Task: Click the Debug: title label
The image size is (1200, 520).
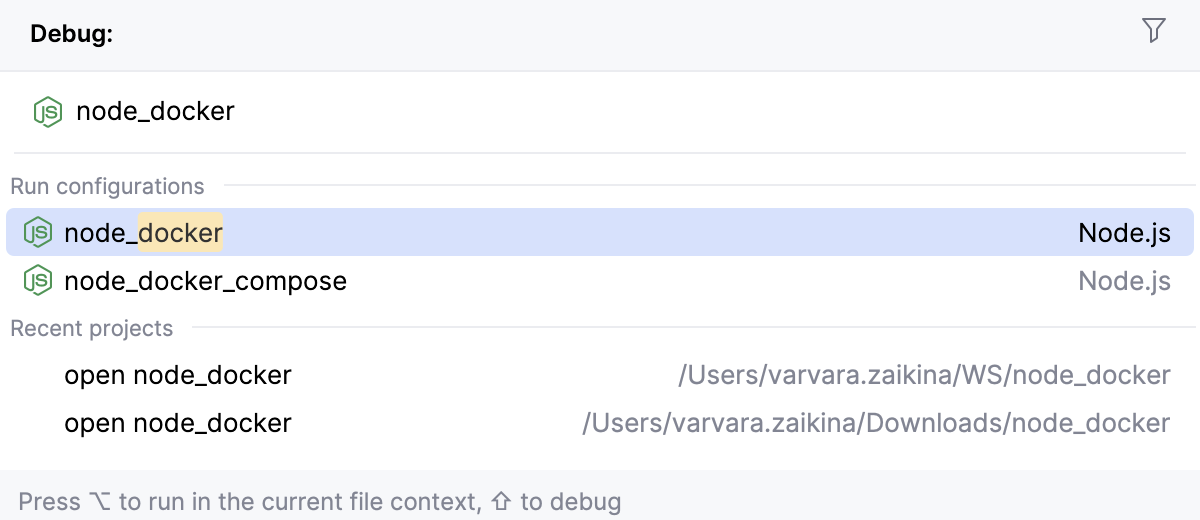Action: 71,34
